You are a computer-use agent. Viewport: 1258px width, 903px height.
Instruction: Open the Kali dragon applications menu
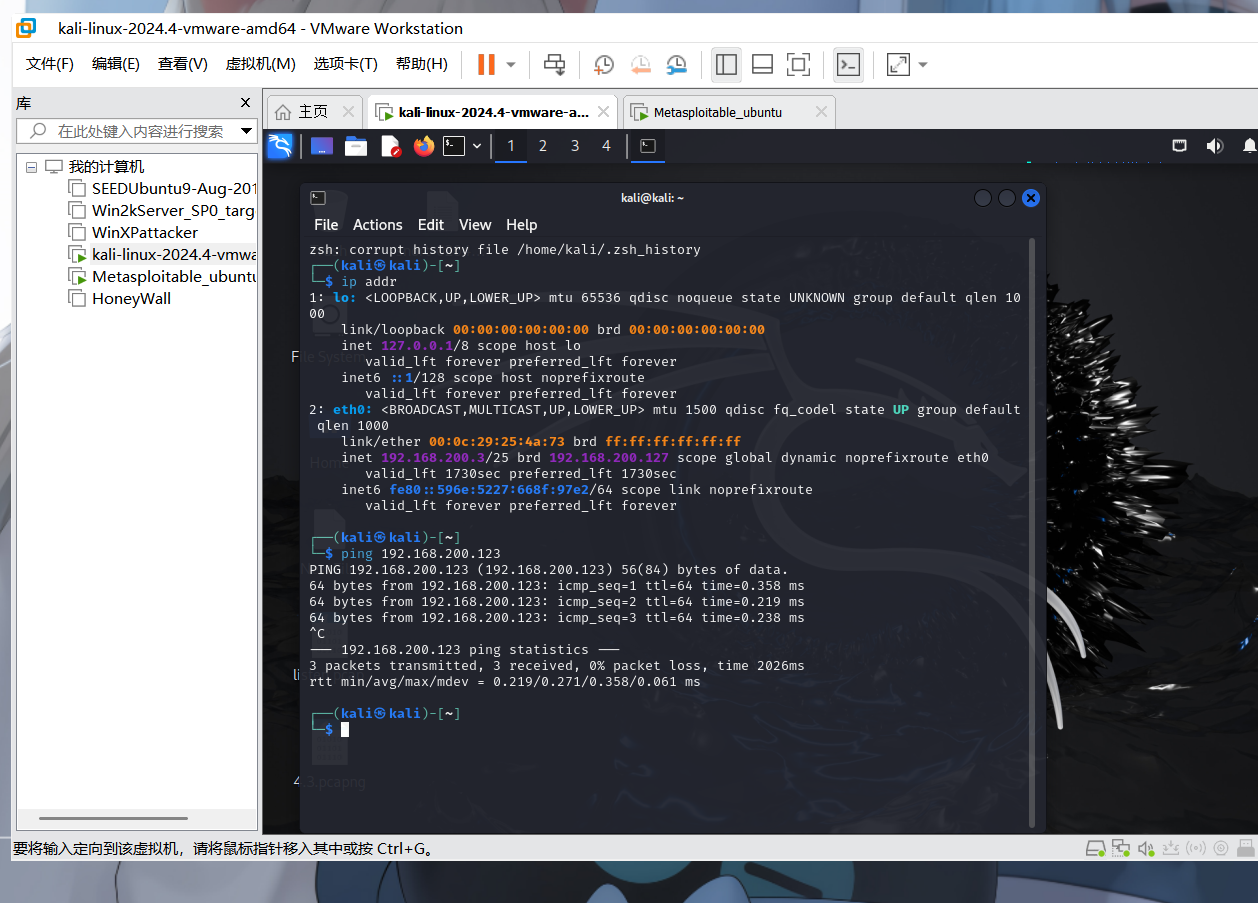(280, 146)
